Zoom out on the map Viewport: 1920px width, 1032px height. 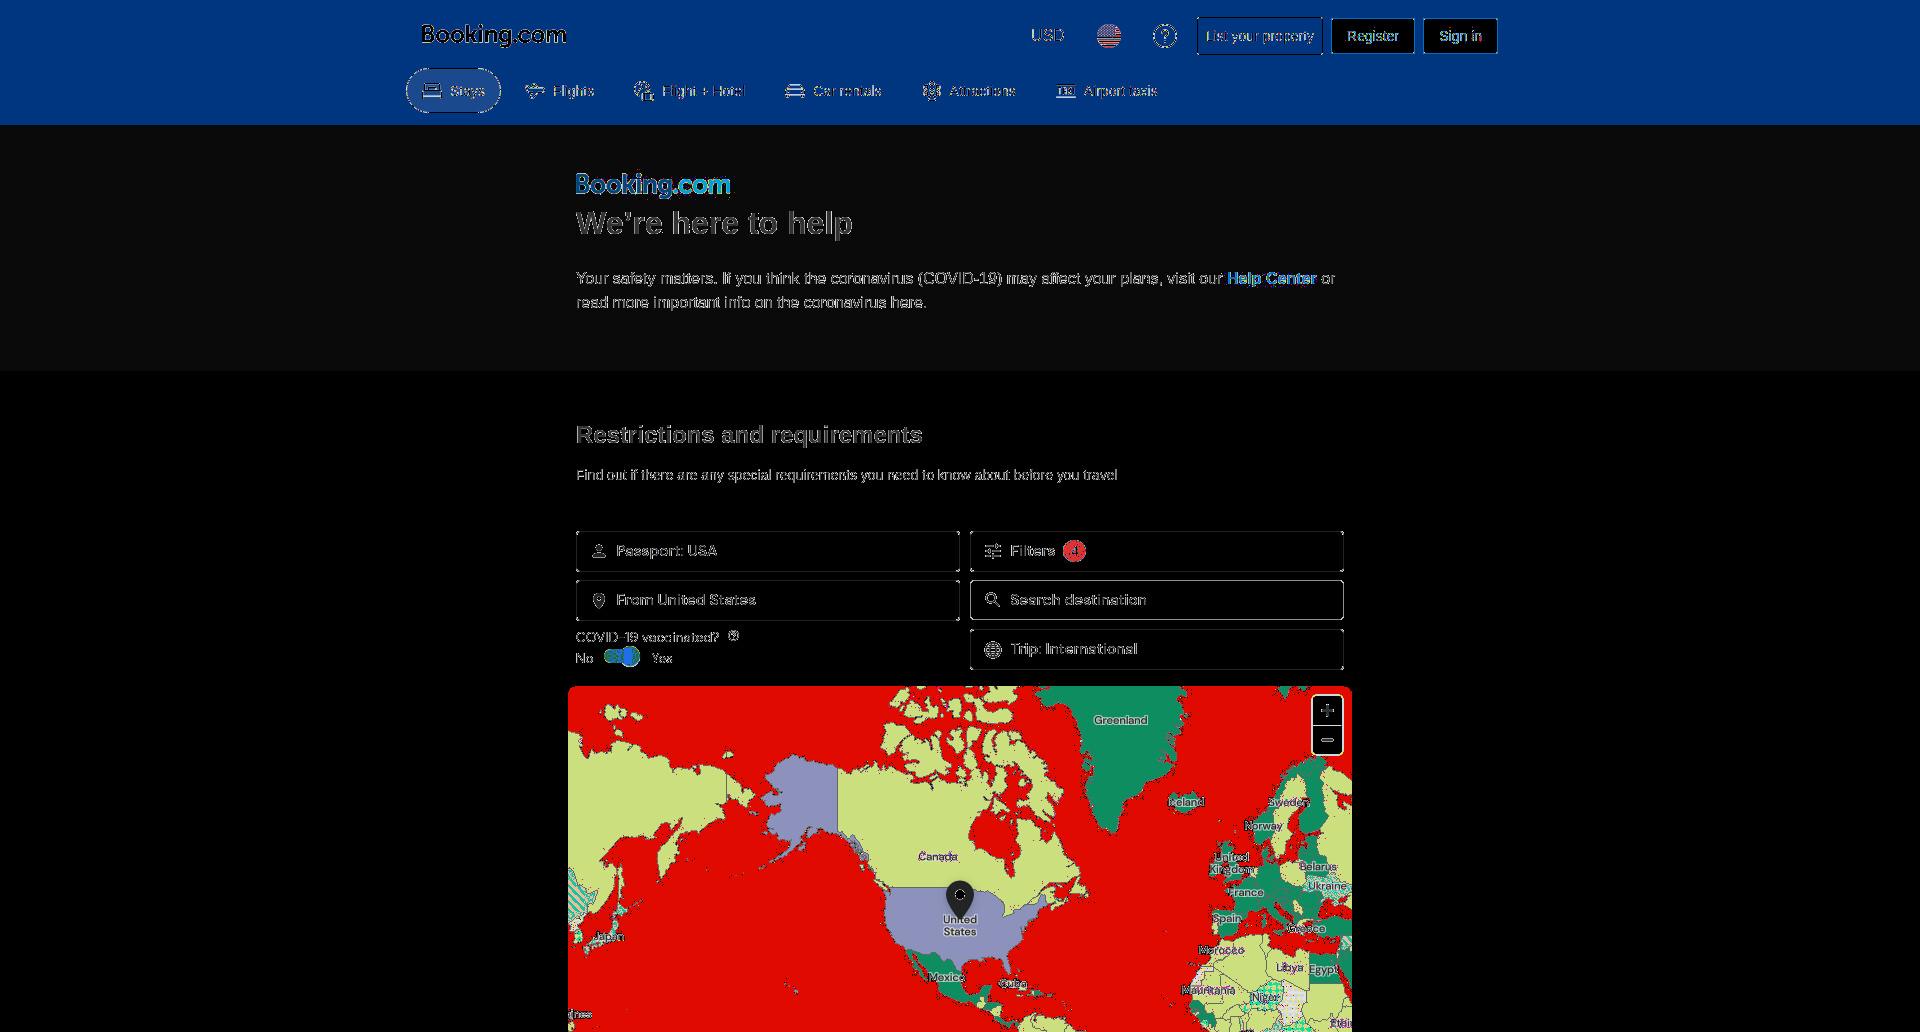coord(1327,740)
